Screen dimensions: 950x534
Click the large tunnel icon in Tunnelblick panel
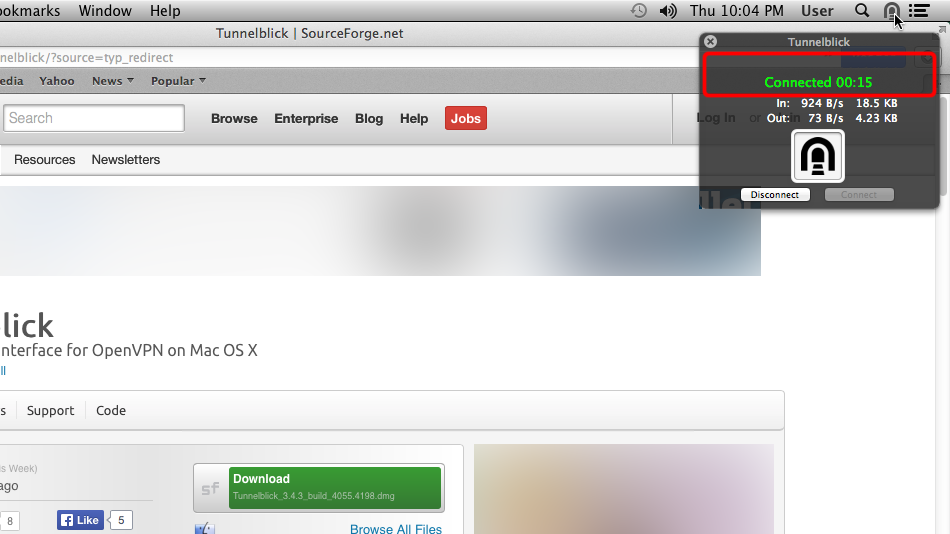tap(818, 156)
